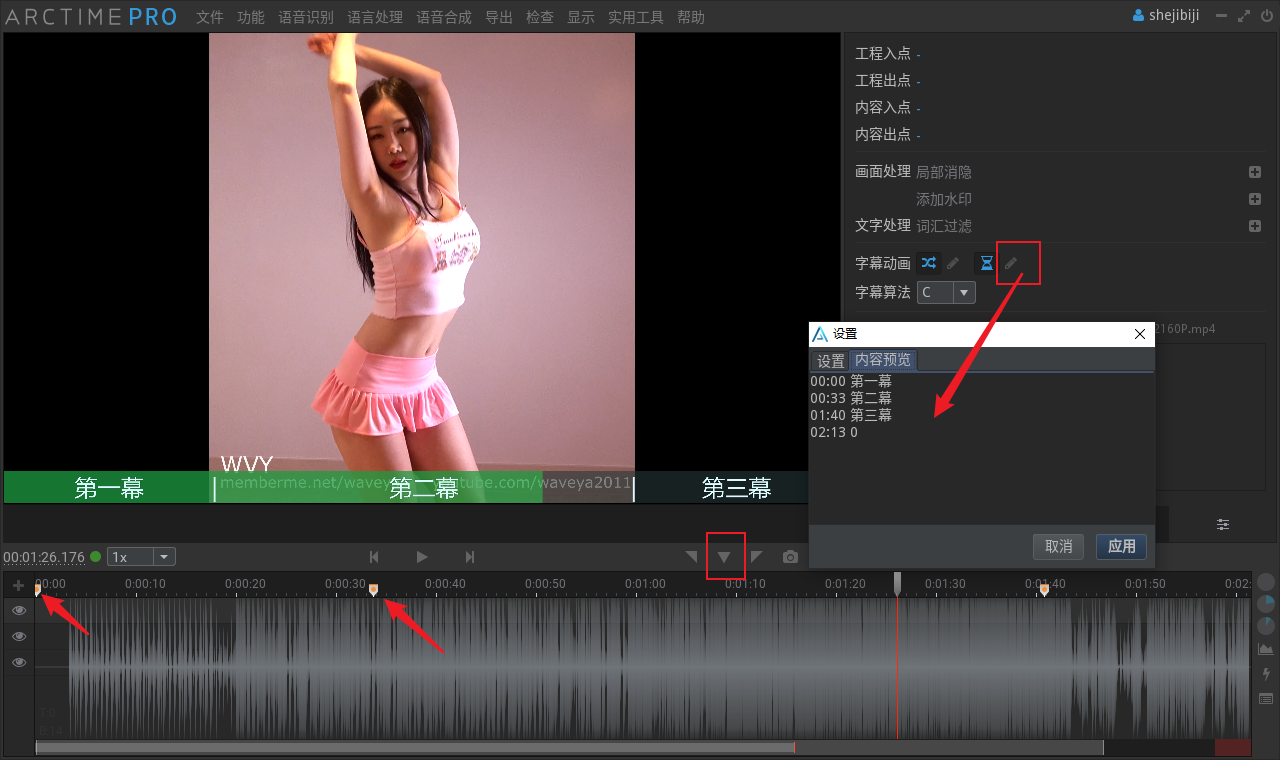Image resolution: width=1280 pixels, height=760 pixels.
Task: Hide the second track with eye icon
Action: tap(18, 636)
